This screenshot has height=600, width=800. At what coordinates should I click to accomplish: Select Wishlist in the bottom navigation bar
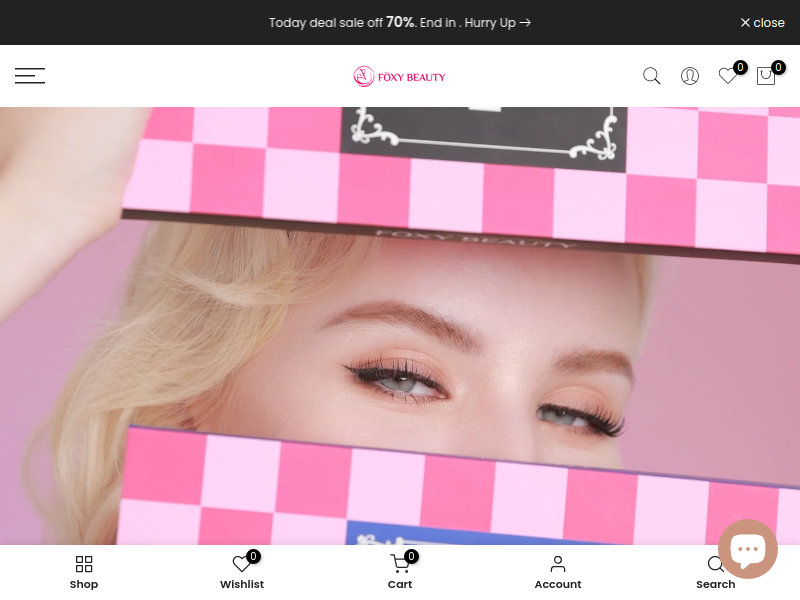click(242, 573)
